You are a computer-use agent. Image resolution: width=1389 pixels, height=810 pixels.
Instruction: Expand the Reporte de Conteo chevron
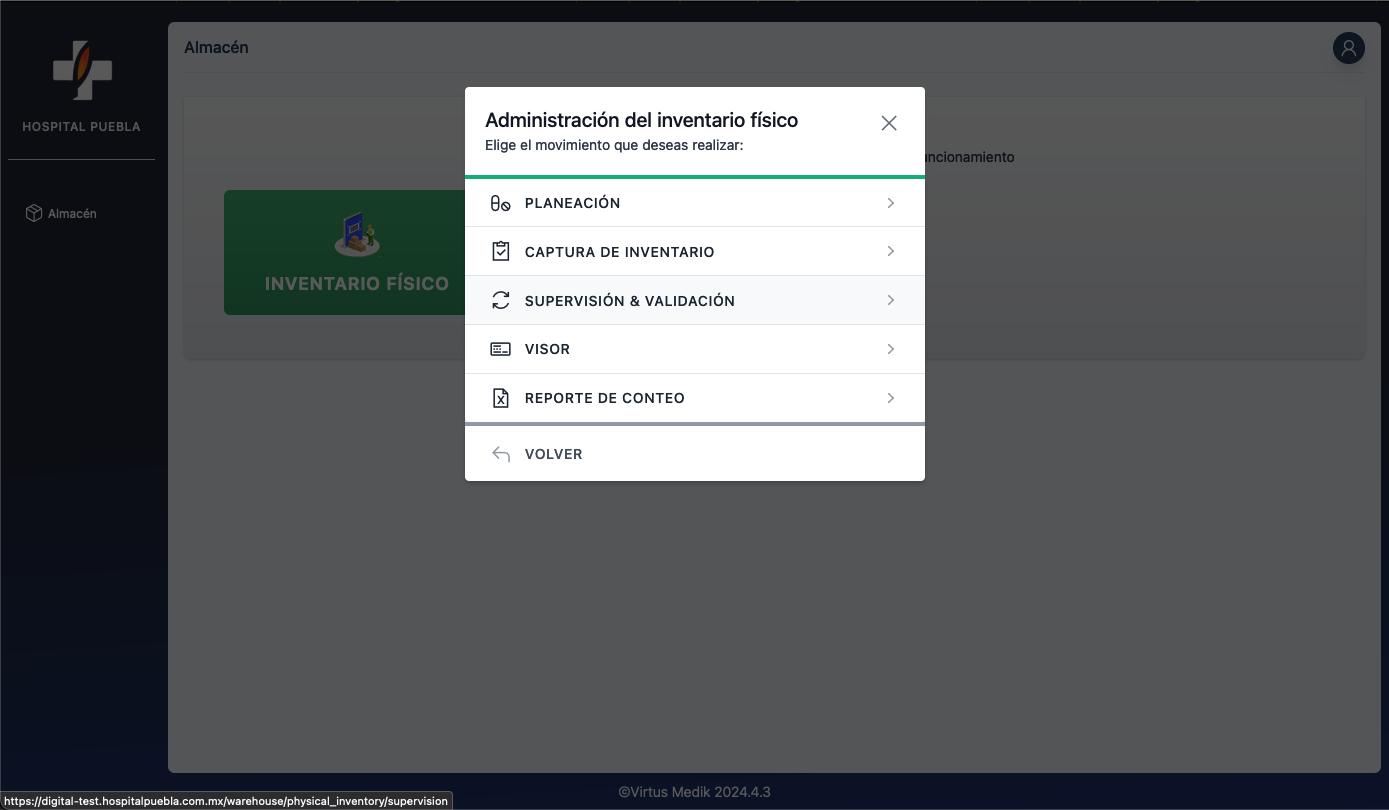coord(890,398)
